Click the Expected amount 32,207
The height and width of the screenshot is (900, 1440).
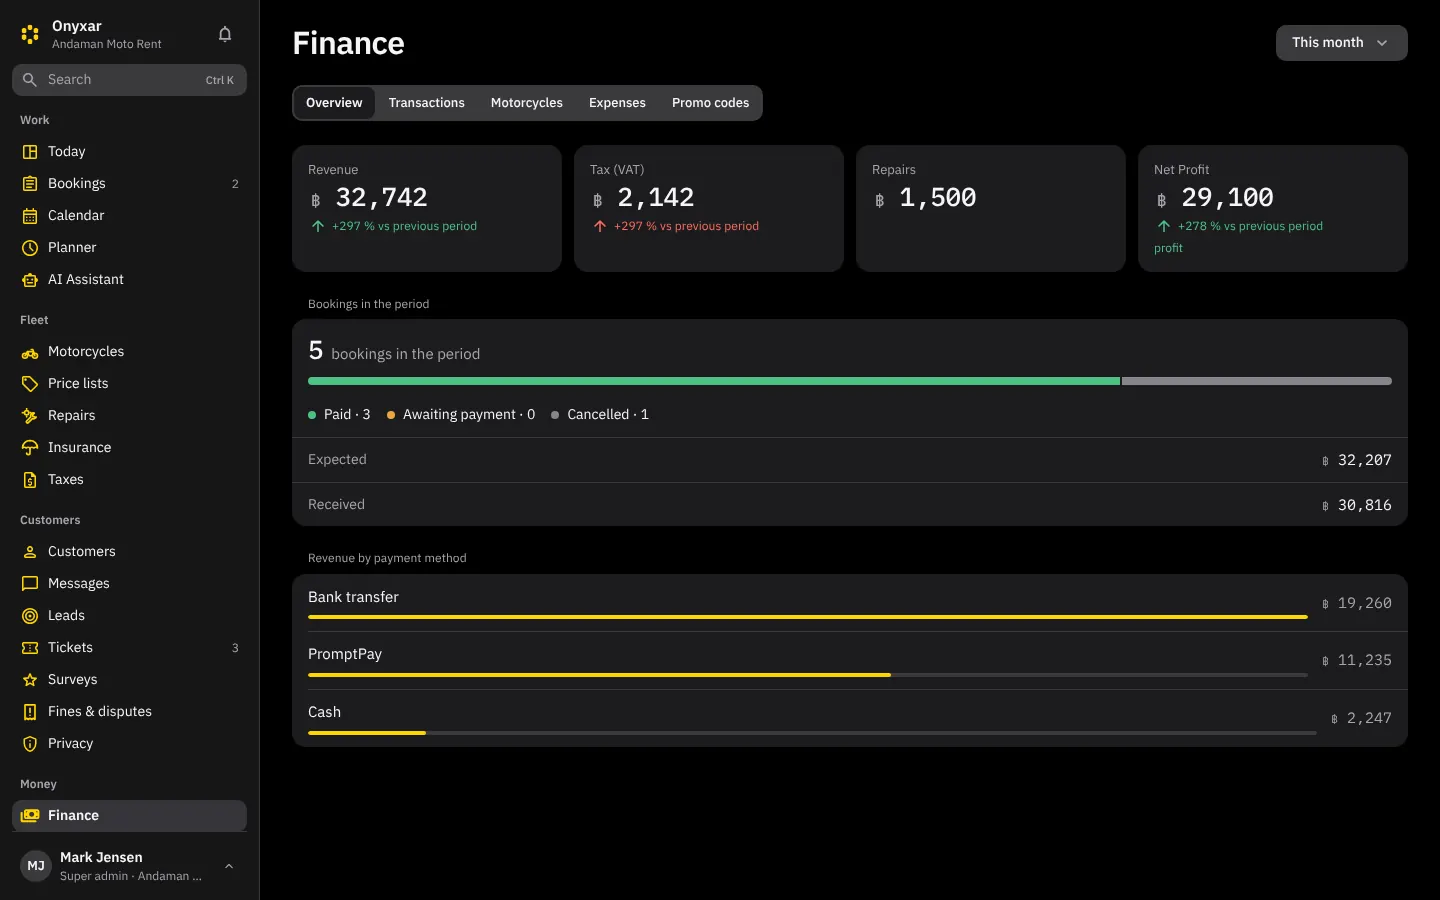1364,460
